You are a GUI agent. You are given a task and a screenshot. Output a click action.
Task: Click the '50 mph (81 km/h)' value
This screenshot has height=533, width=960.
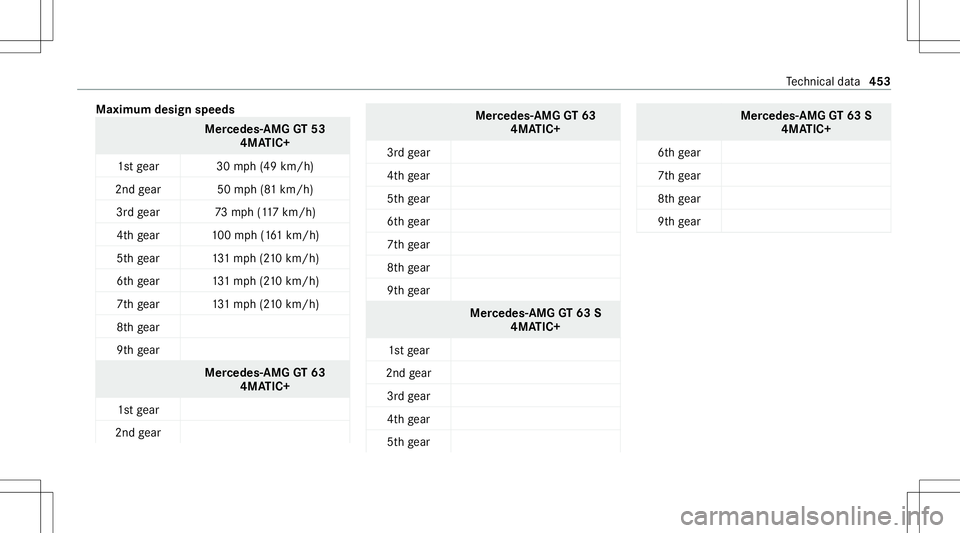265,189
